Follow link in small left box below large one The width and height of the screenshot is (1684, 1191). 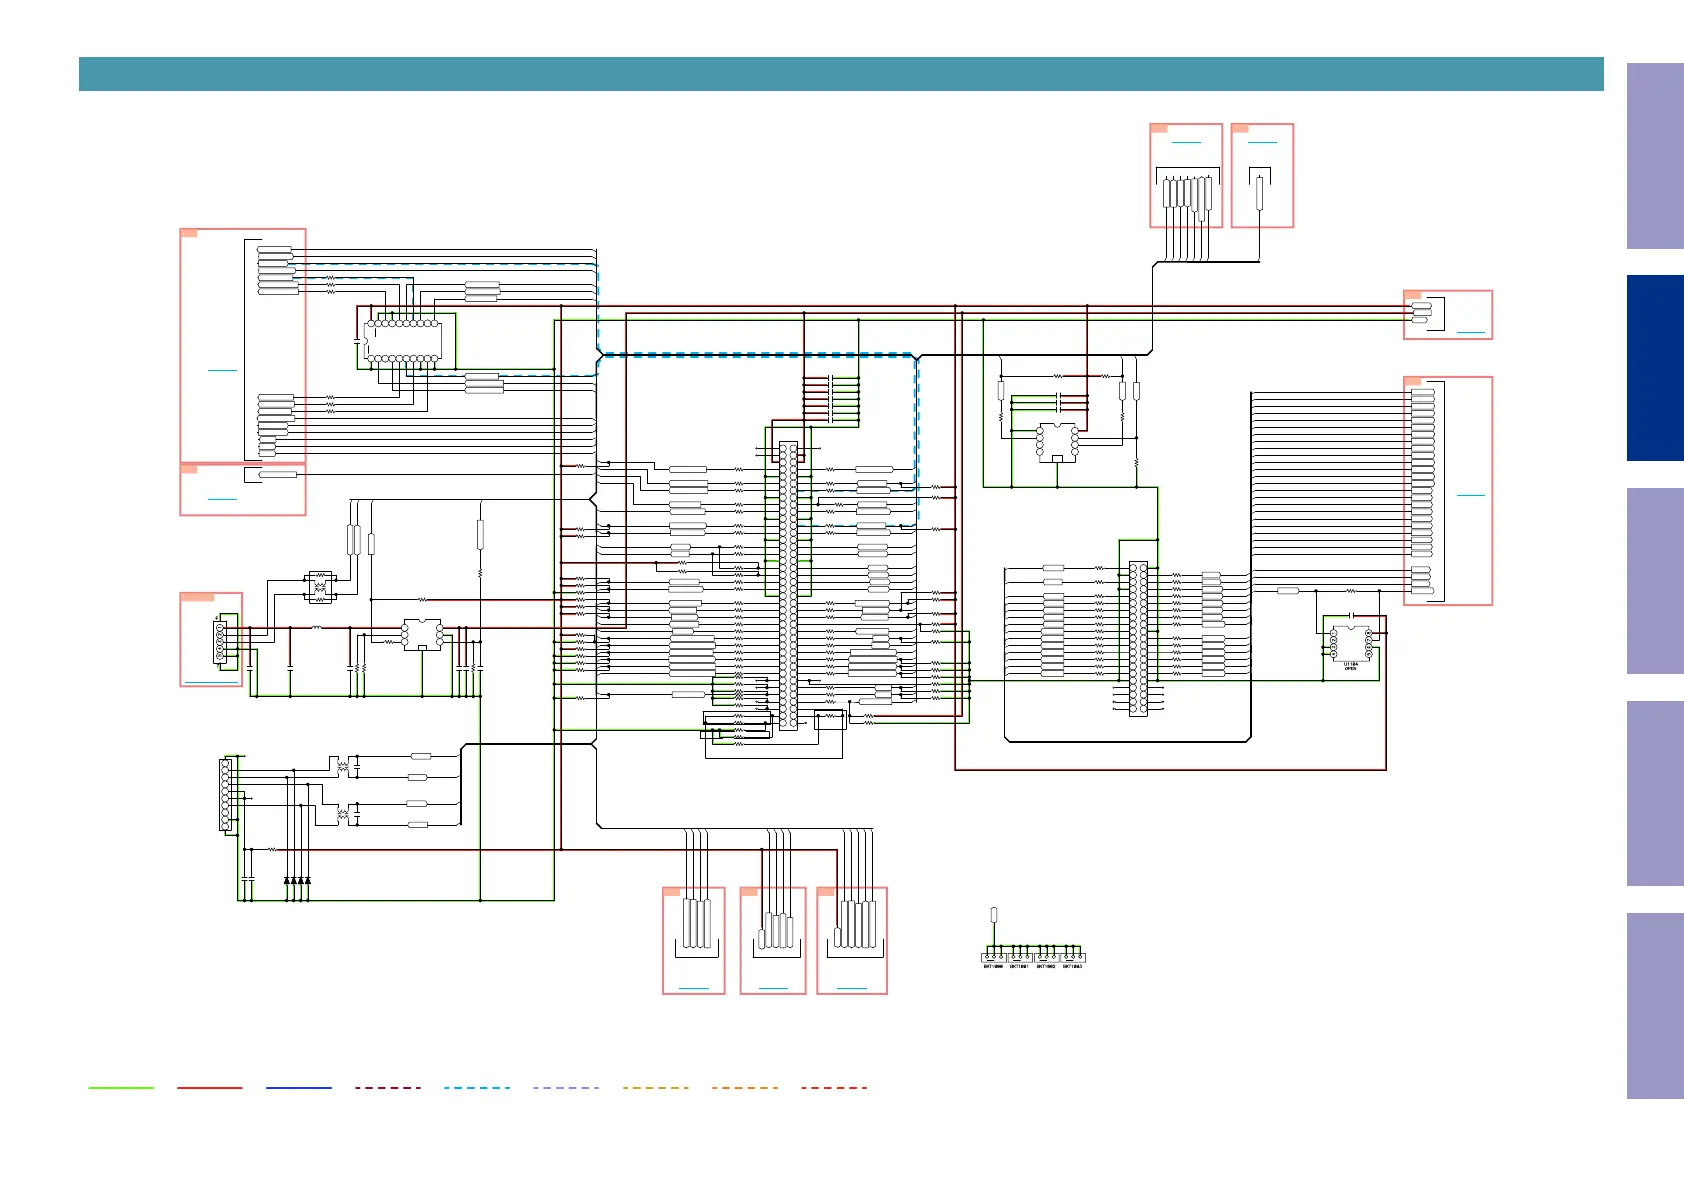(222, 498)
